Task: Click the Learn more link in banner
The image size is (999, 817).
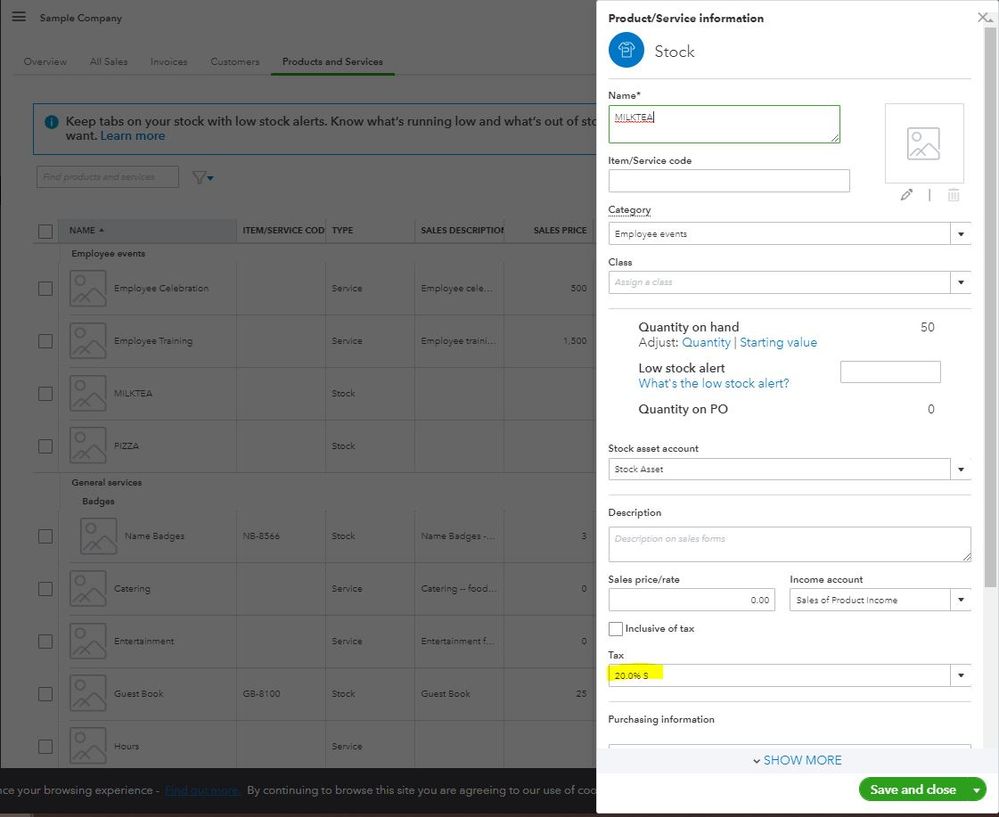Action: click(x=133, y=136)
